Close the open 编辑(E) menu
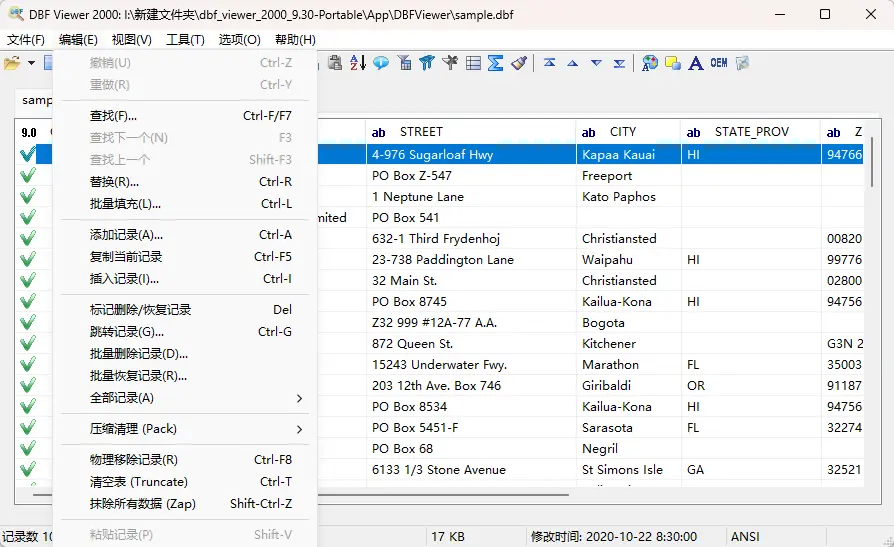Image resolution: width=894 pixels, height=547 pixels. point(78,39)
